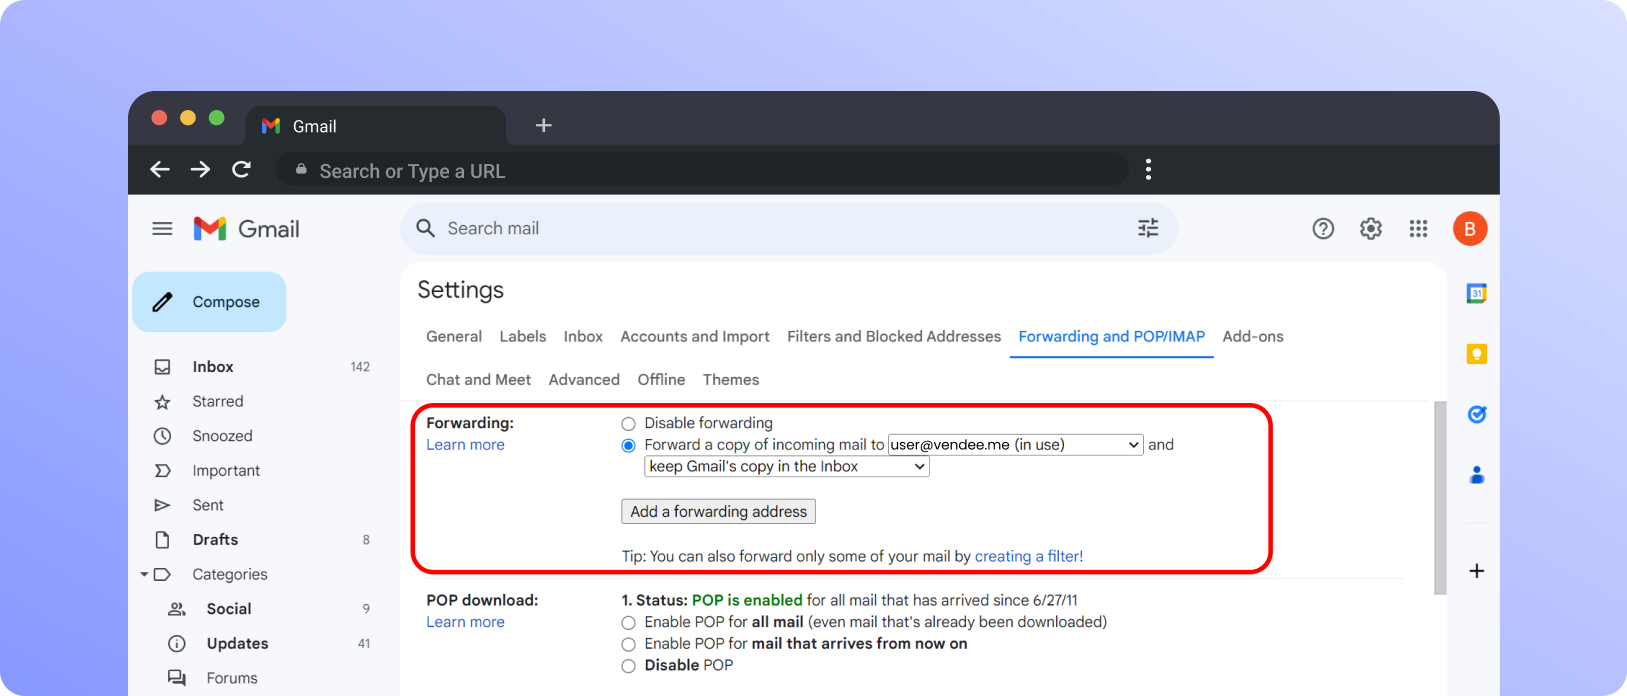Image resolution: width=1627 pixels, height=696 pixels.
Task: Select Forward a copy of incoming mail
Action: [628, 446]
